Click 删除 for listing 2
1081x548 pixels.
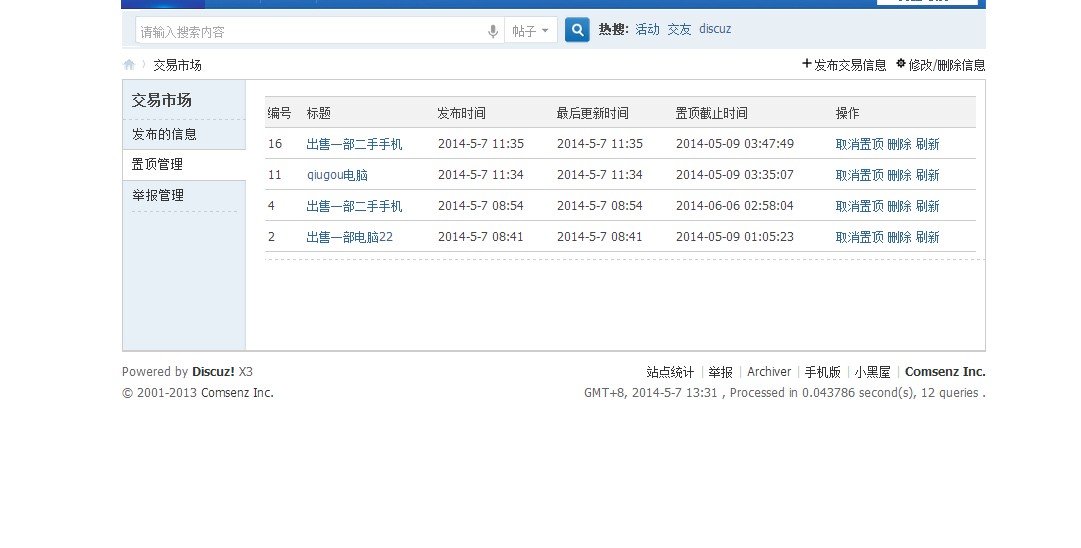899,237
